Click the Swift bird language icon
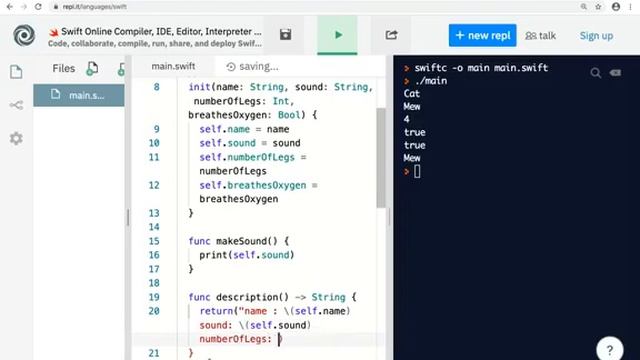This screenshot has height=360, width=640. [x=53, y=32]
